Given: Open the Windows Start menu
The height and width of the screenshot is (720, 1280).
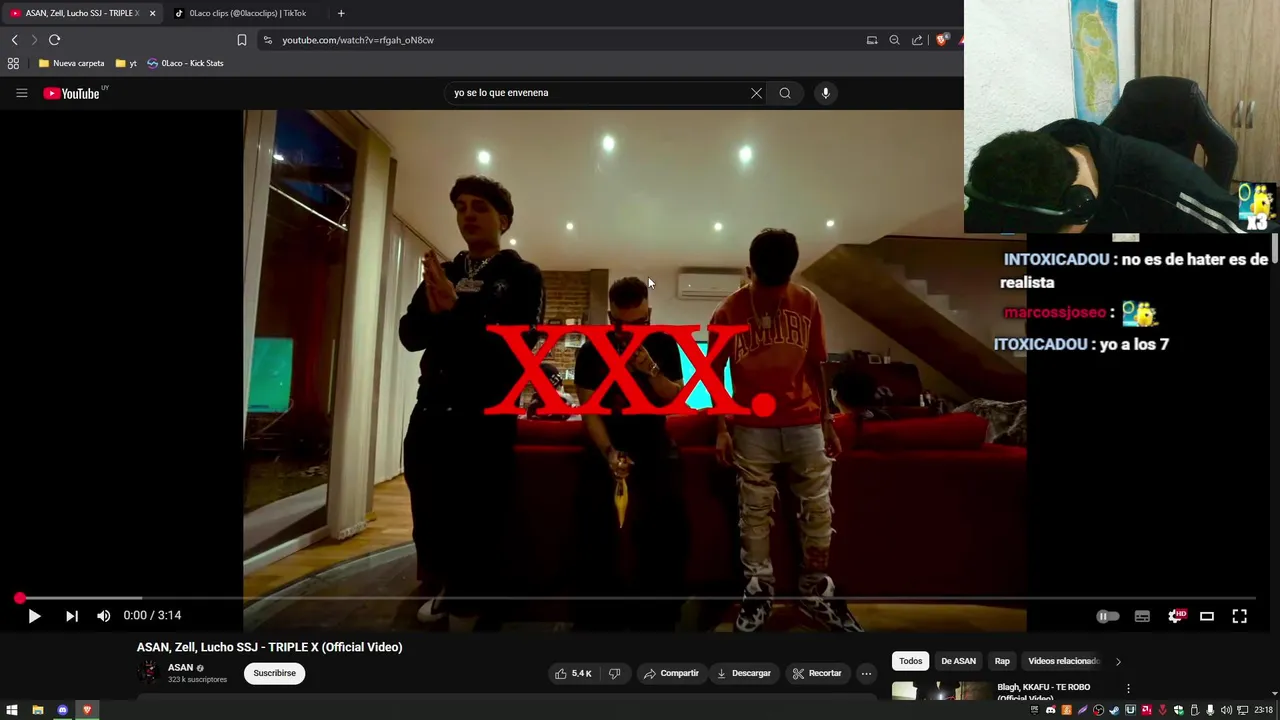Looking at the screenshot, I should tap(12, 710).
